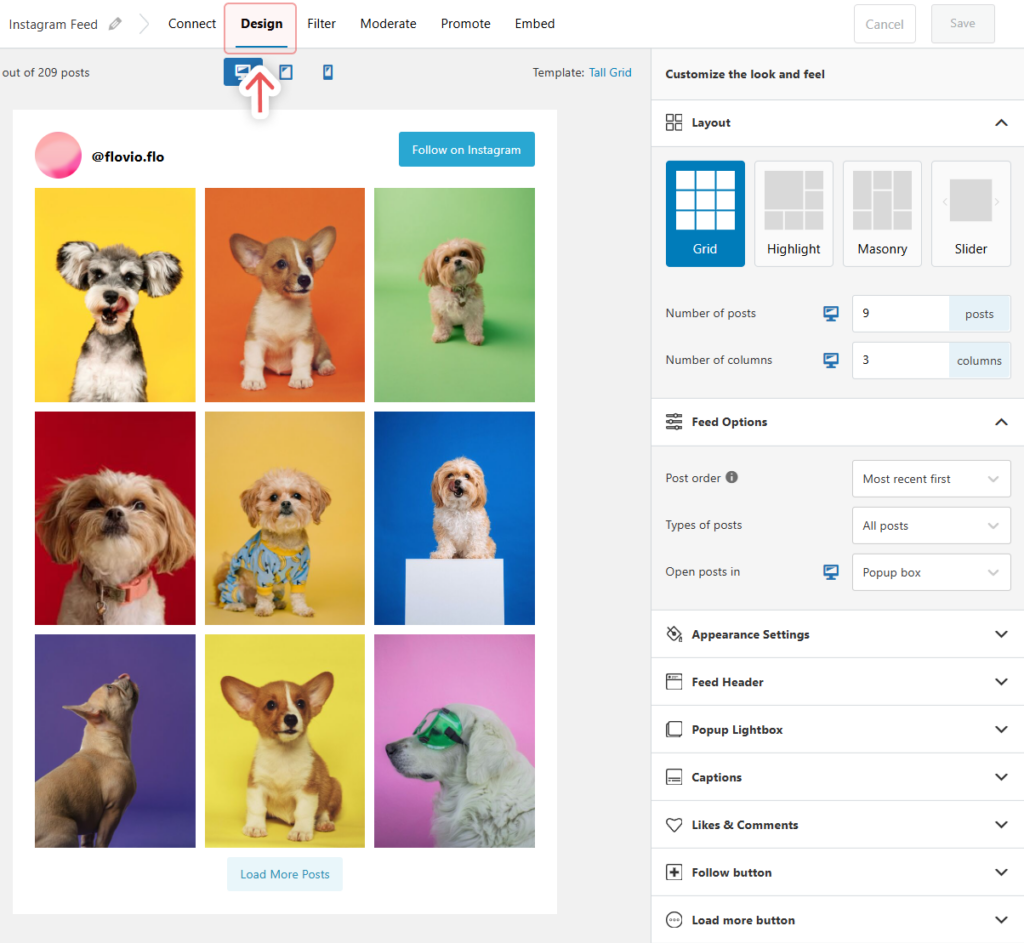Click the desktop icon beside Number of posts
The image size is (1024, 943).
click(830, 313)
